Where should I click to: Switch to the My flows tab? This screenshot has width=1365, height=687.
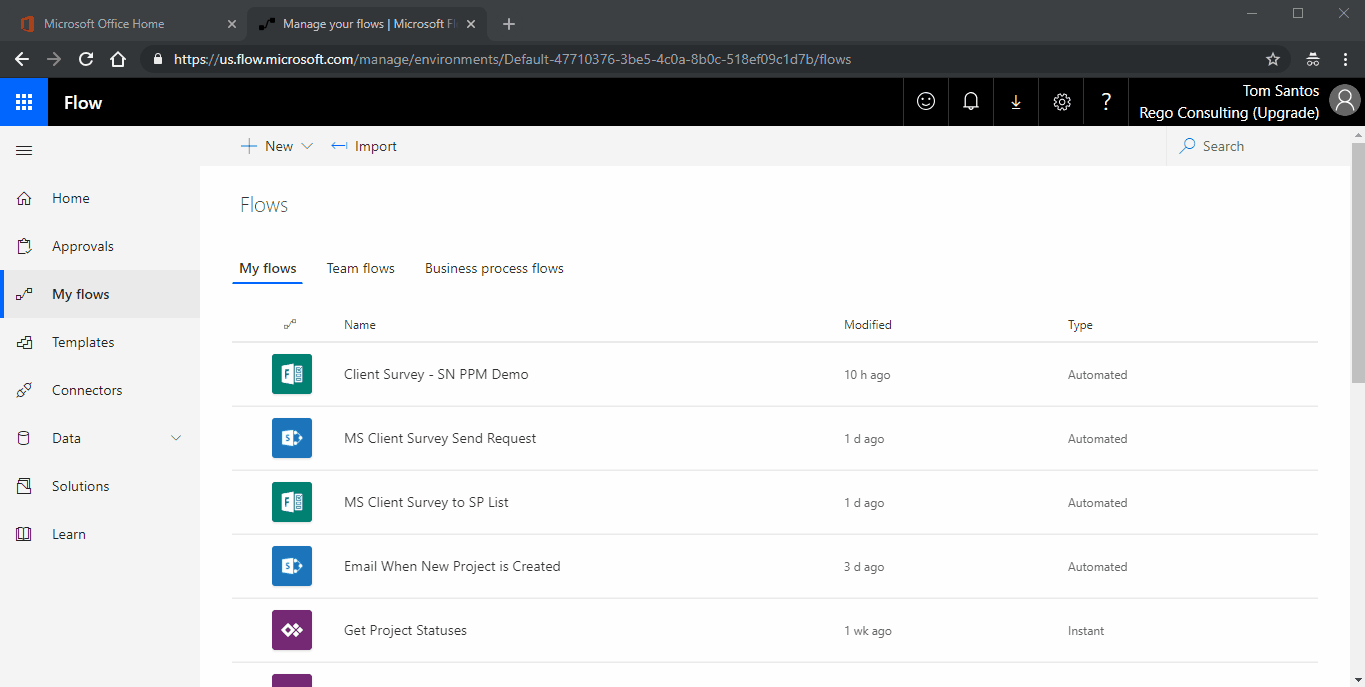[268, 268]
